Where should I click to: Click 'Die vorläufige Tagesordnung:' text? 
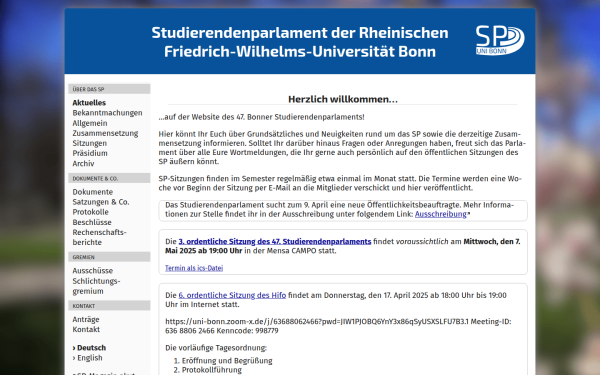point(216,347)
